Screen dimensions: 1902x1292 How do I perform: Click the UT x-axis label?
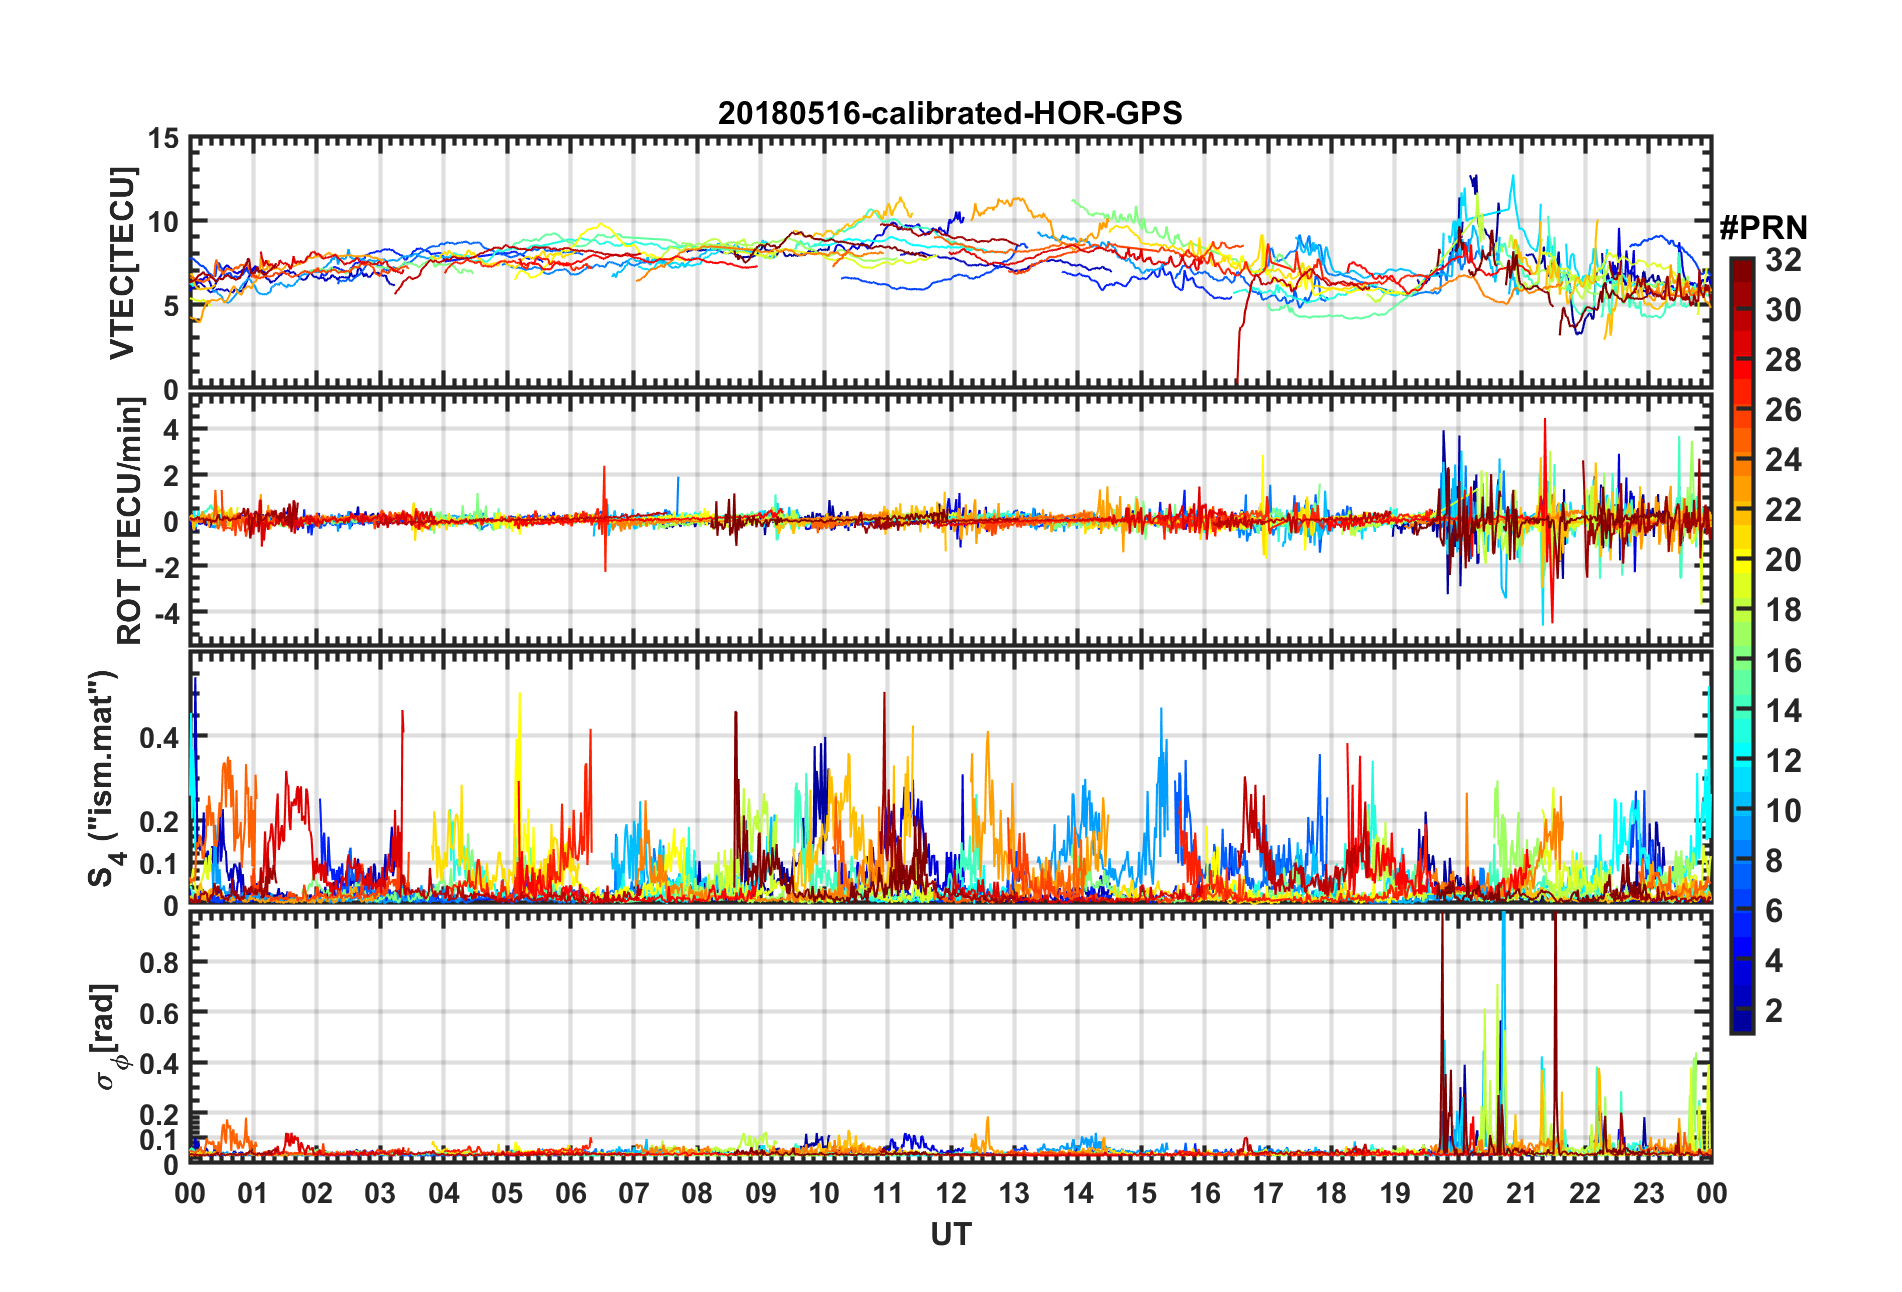click(x=951, y=1235)
